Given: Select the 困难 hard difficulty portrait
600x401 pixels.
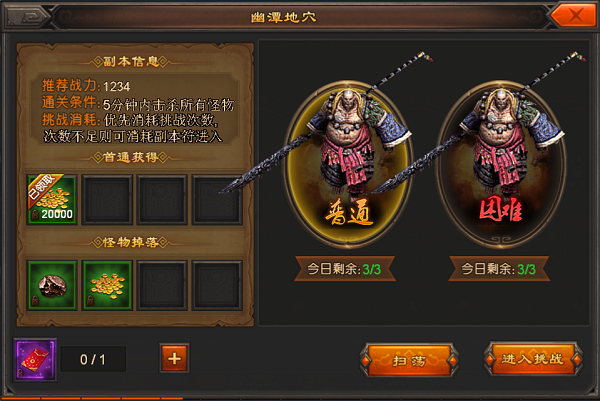Looking at the screenshot, I should click(x=501, y=165).
